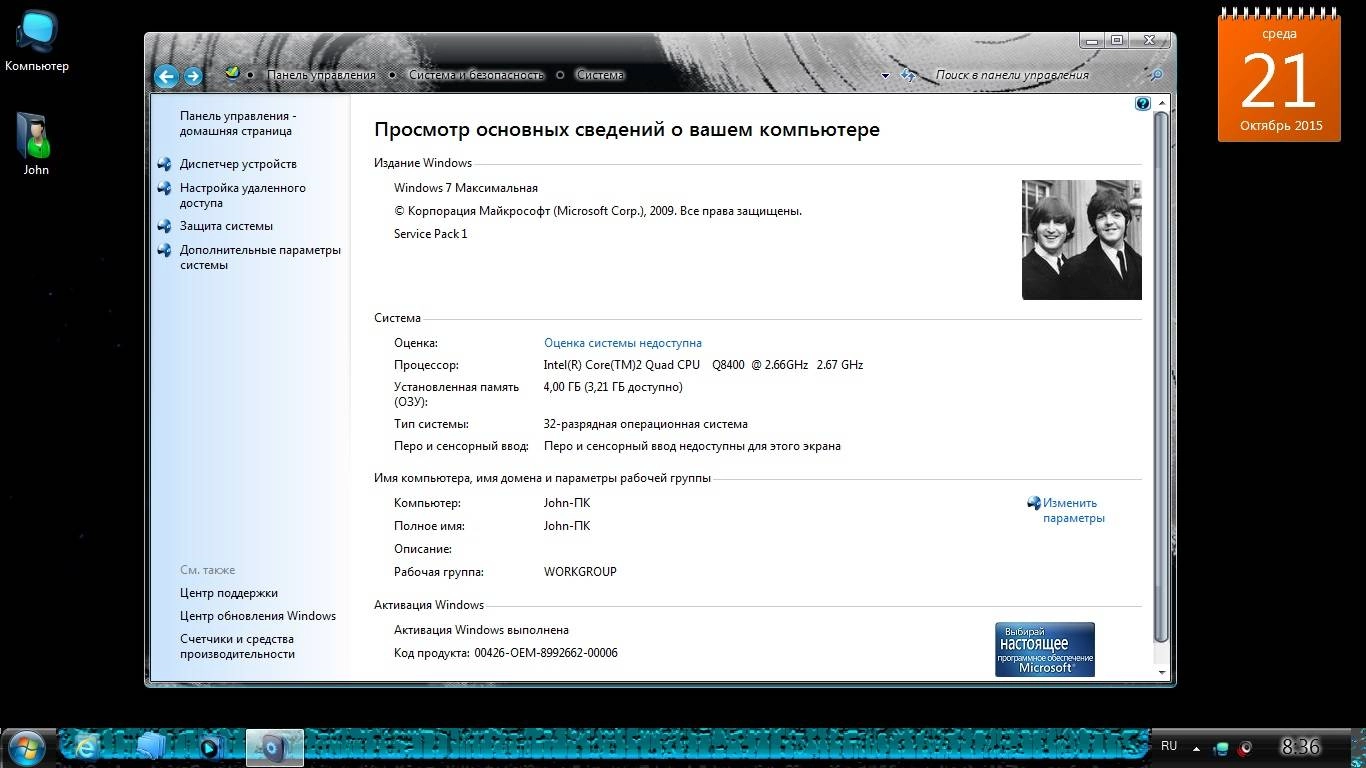The height and width of the screenshot is (768, 1366).
Task: Click the taskbar clock showing 8:36
Action: click(1300, 746)
